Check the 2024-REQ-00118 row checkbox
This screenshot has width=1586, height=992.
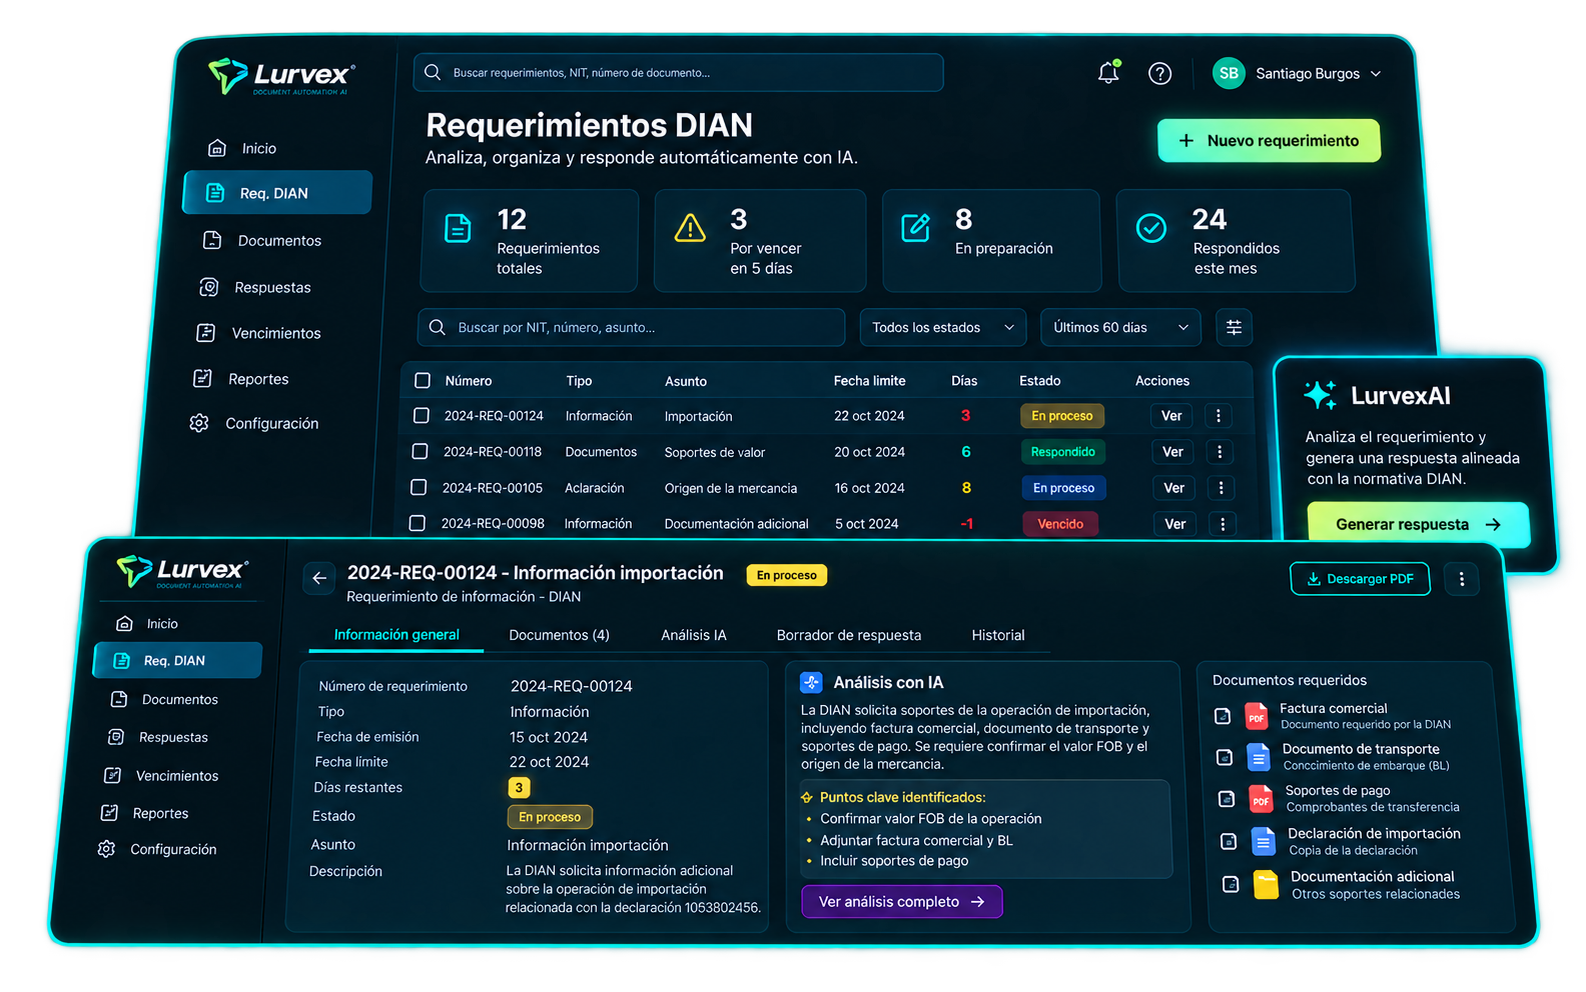pyautogui.click(x=420, y=451)
